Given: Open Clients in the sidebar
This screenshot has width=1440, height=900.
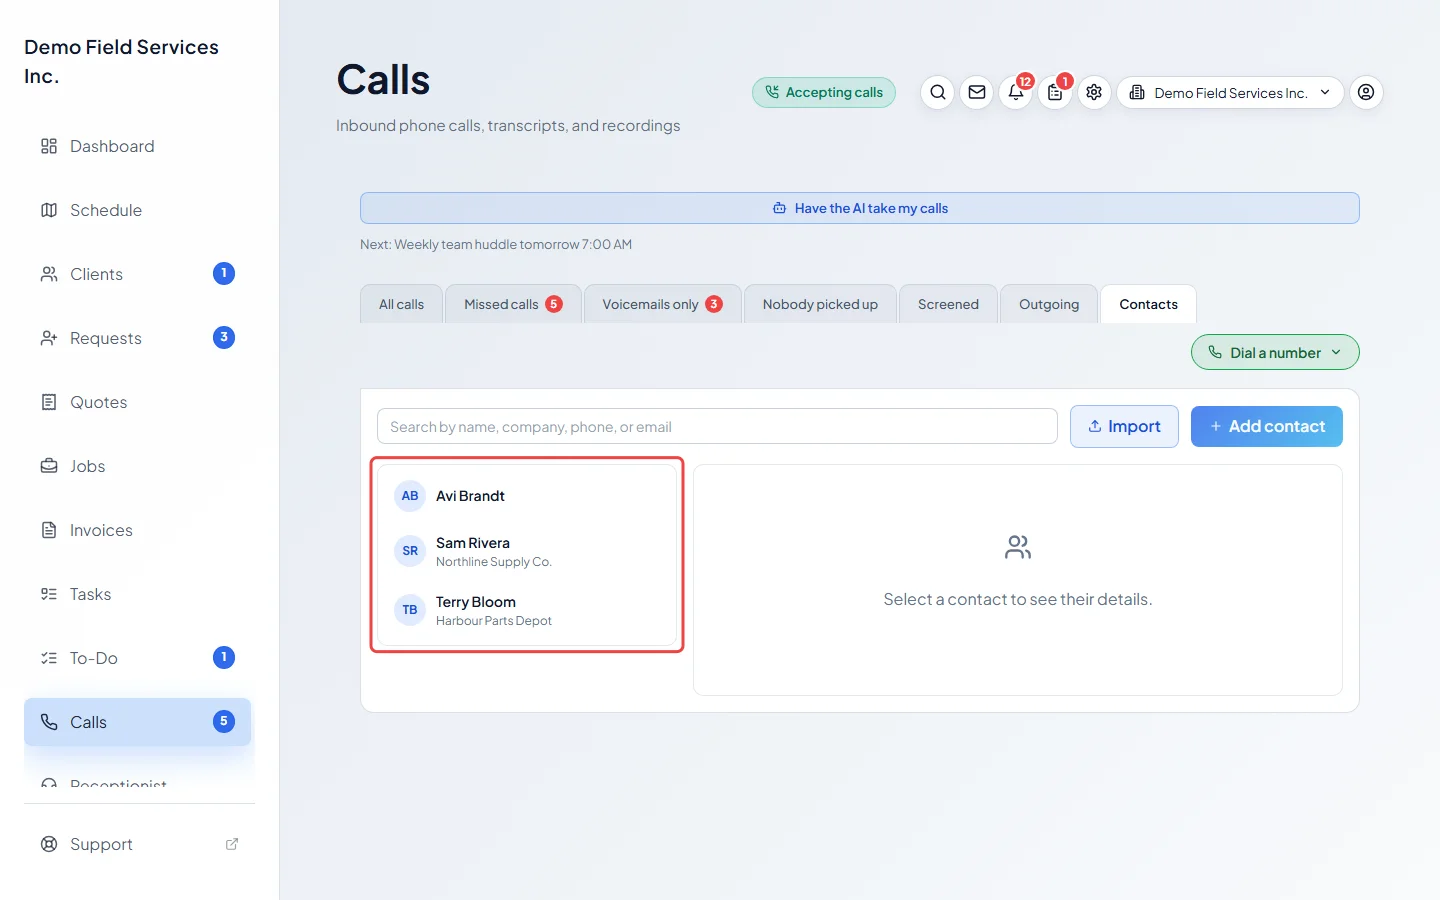Looking at the screenshot, I should [138, 274].
